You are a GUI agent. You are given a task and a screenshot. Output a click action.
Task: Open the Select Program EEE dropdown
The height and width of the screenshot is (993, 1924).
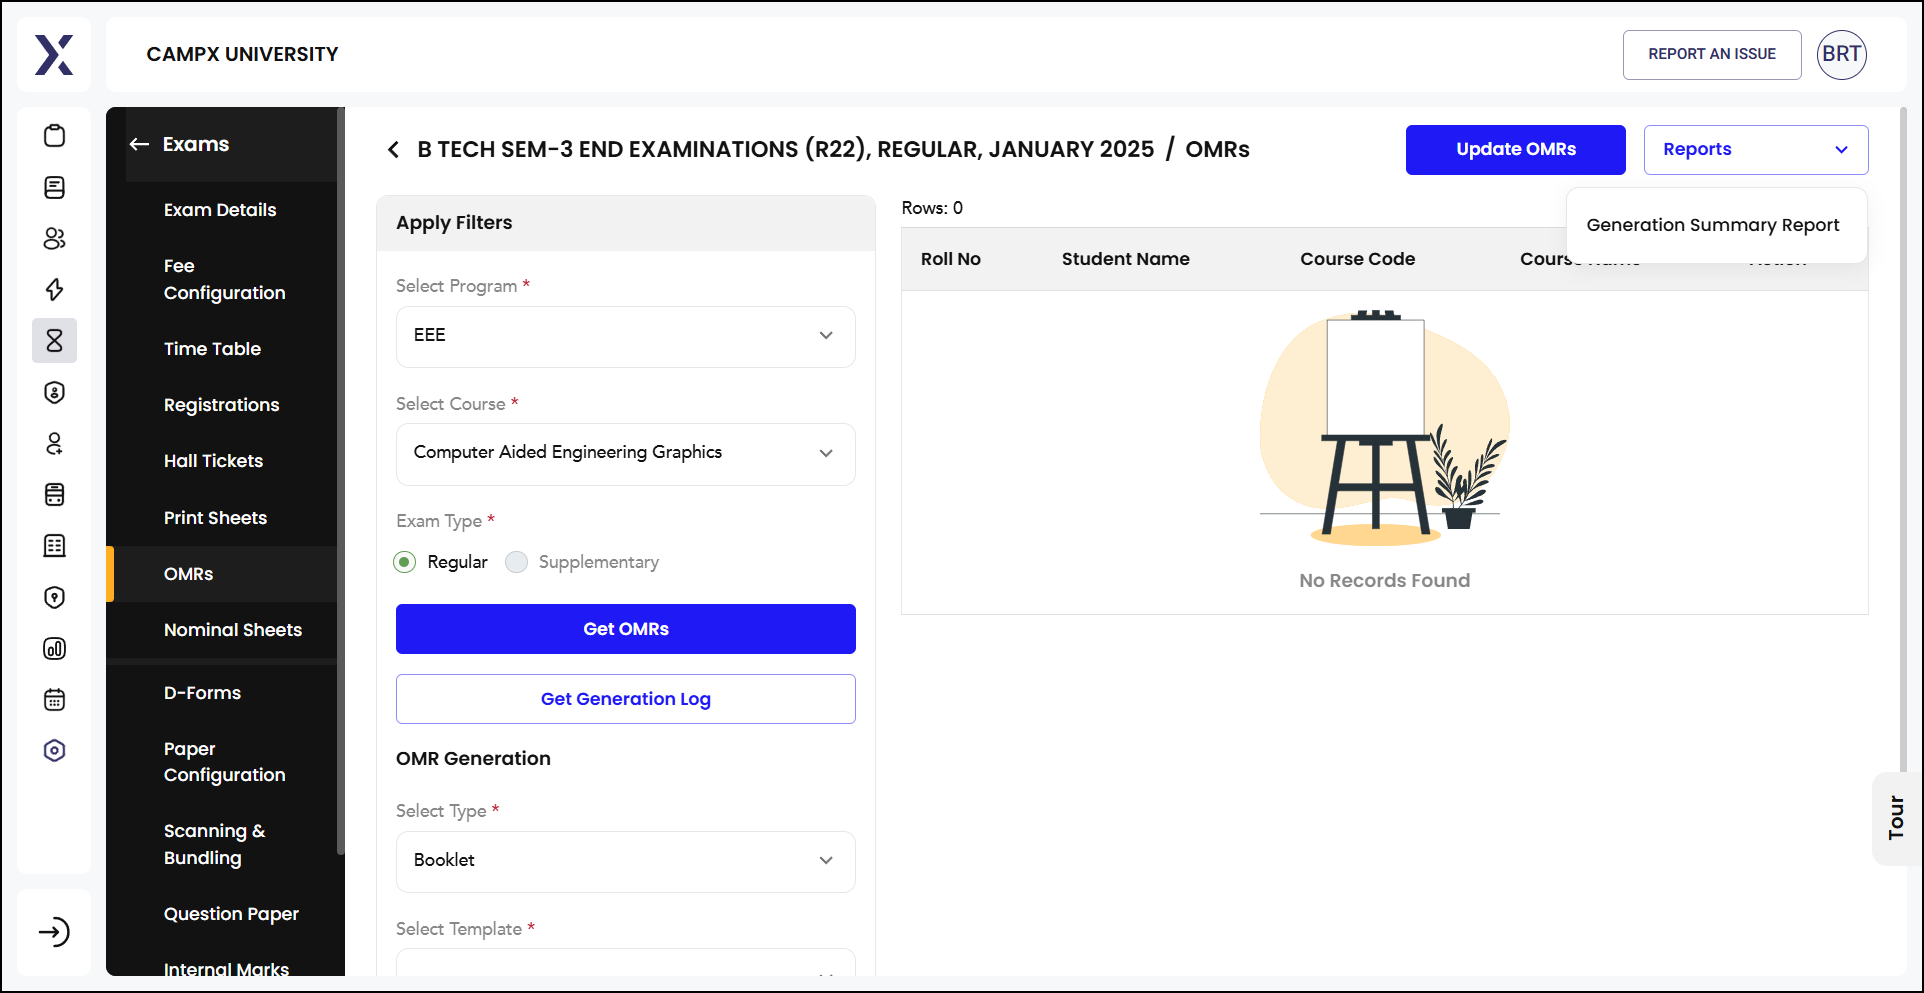click(626, 336)
